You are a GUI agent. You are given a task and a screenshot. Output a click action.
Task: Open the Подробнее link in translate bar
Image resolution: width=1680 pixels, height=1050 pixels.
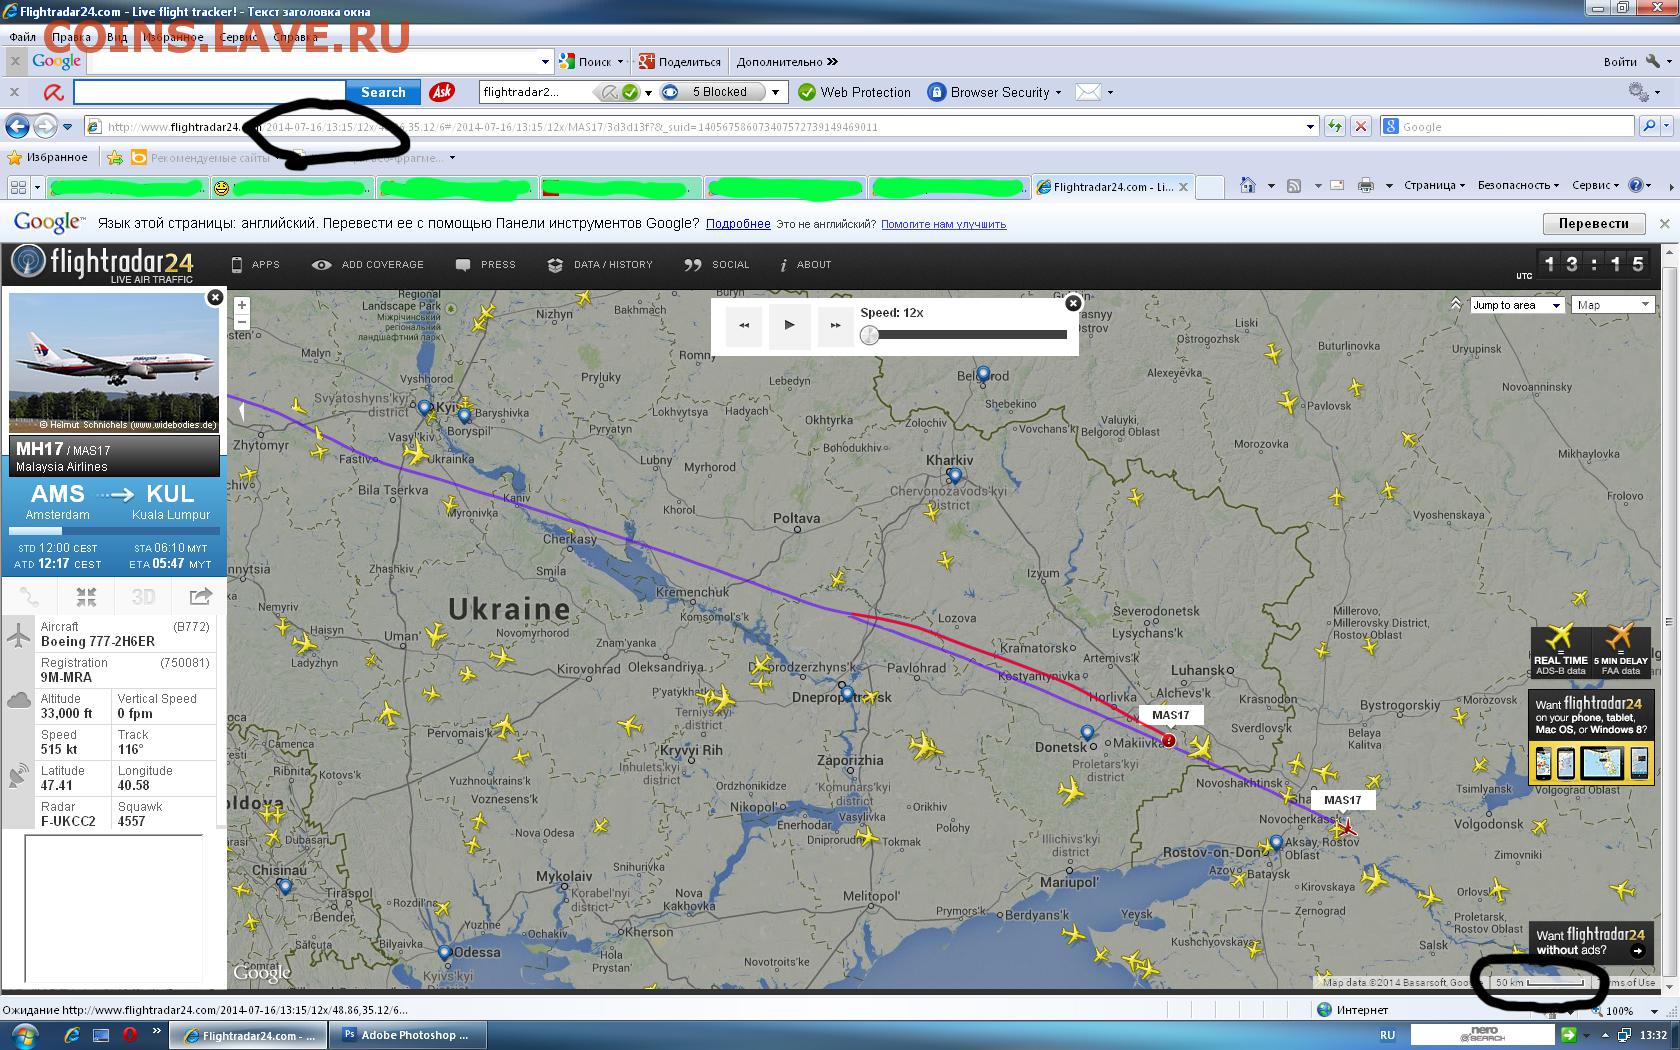(x=738, y=224)
